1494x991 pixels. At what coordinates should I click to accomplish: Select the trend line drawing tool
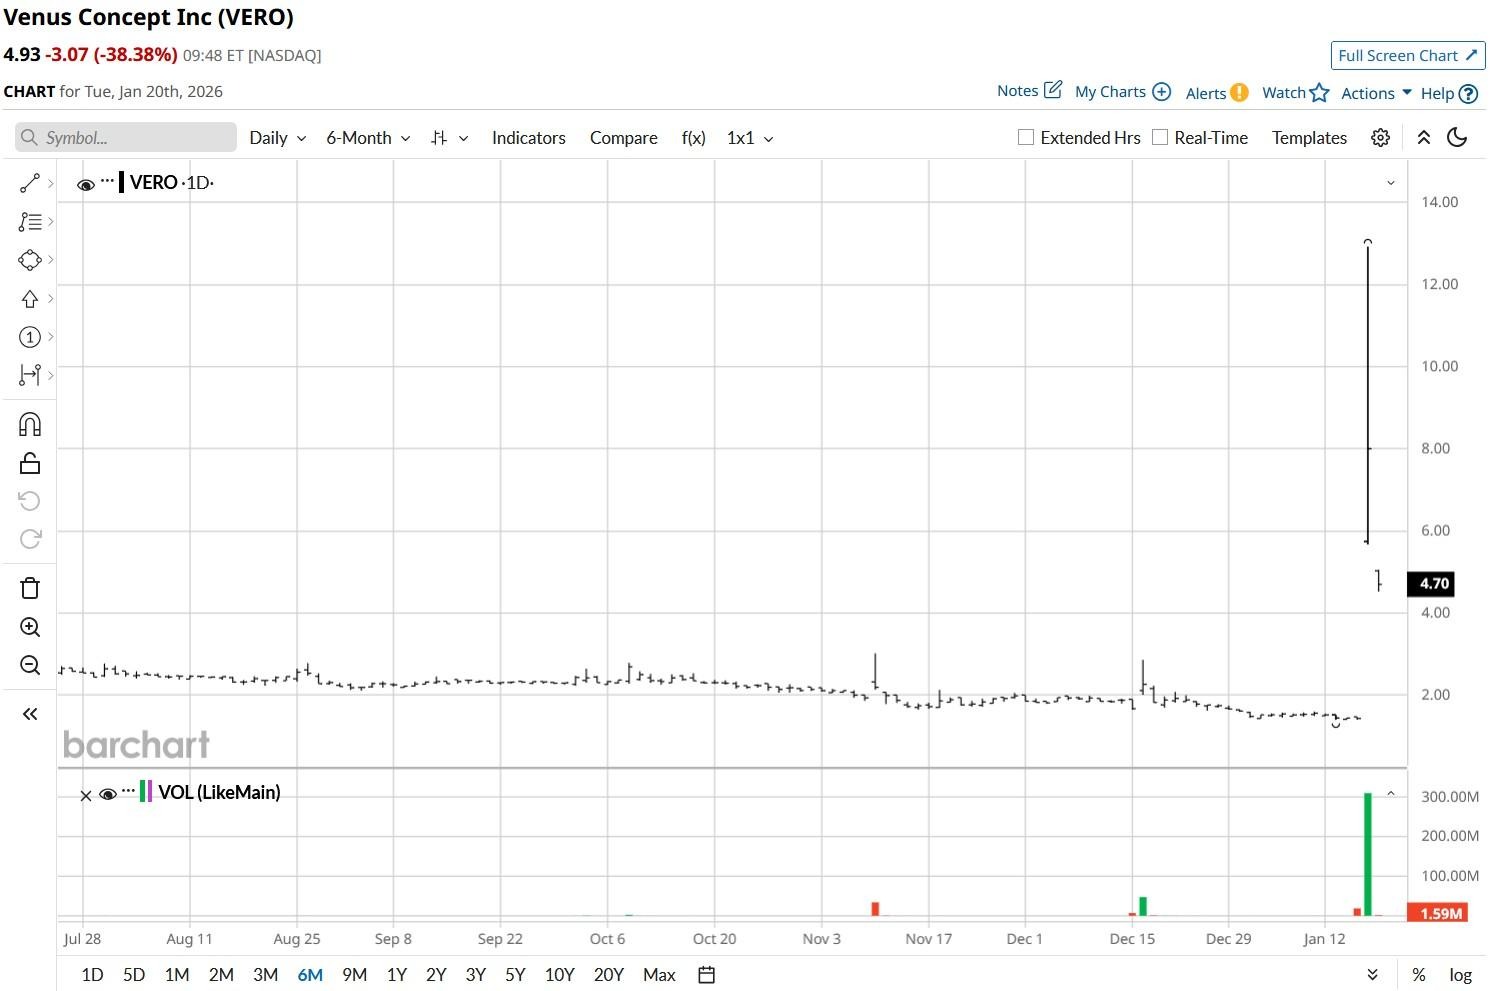tap(30, 183)
